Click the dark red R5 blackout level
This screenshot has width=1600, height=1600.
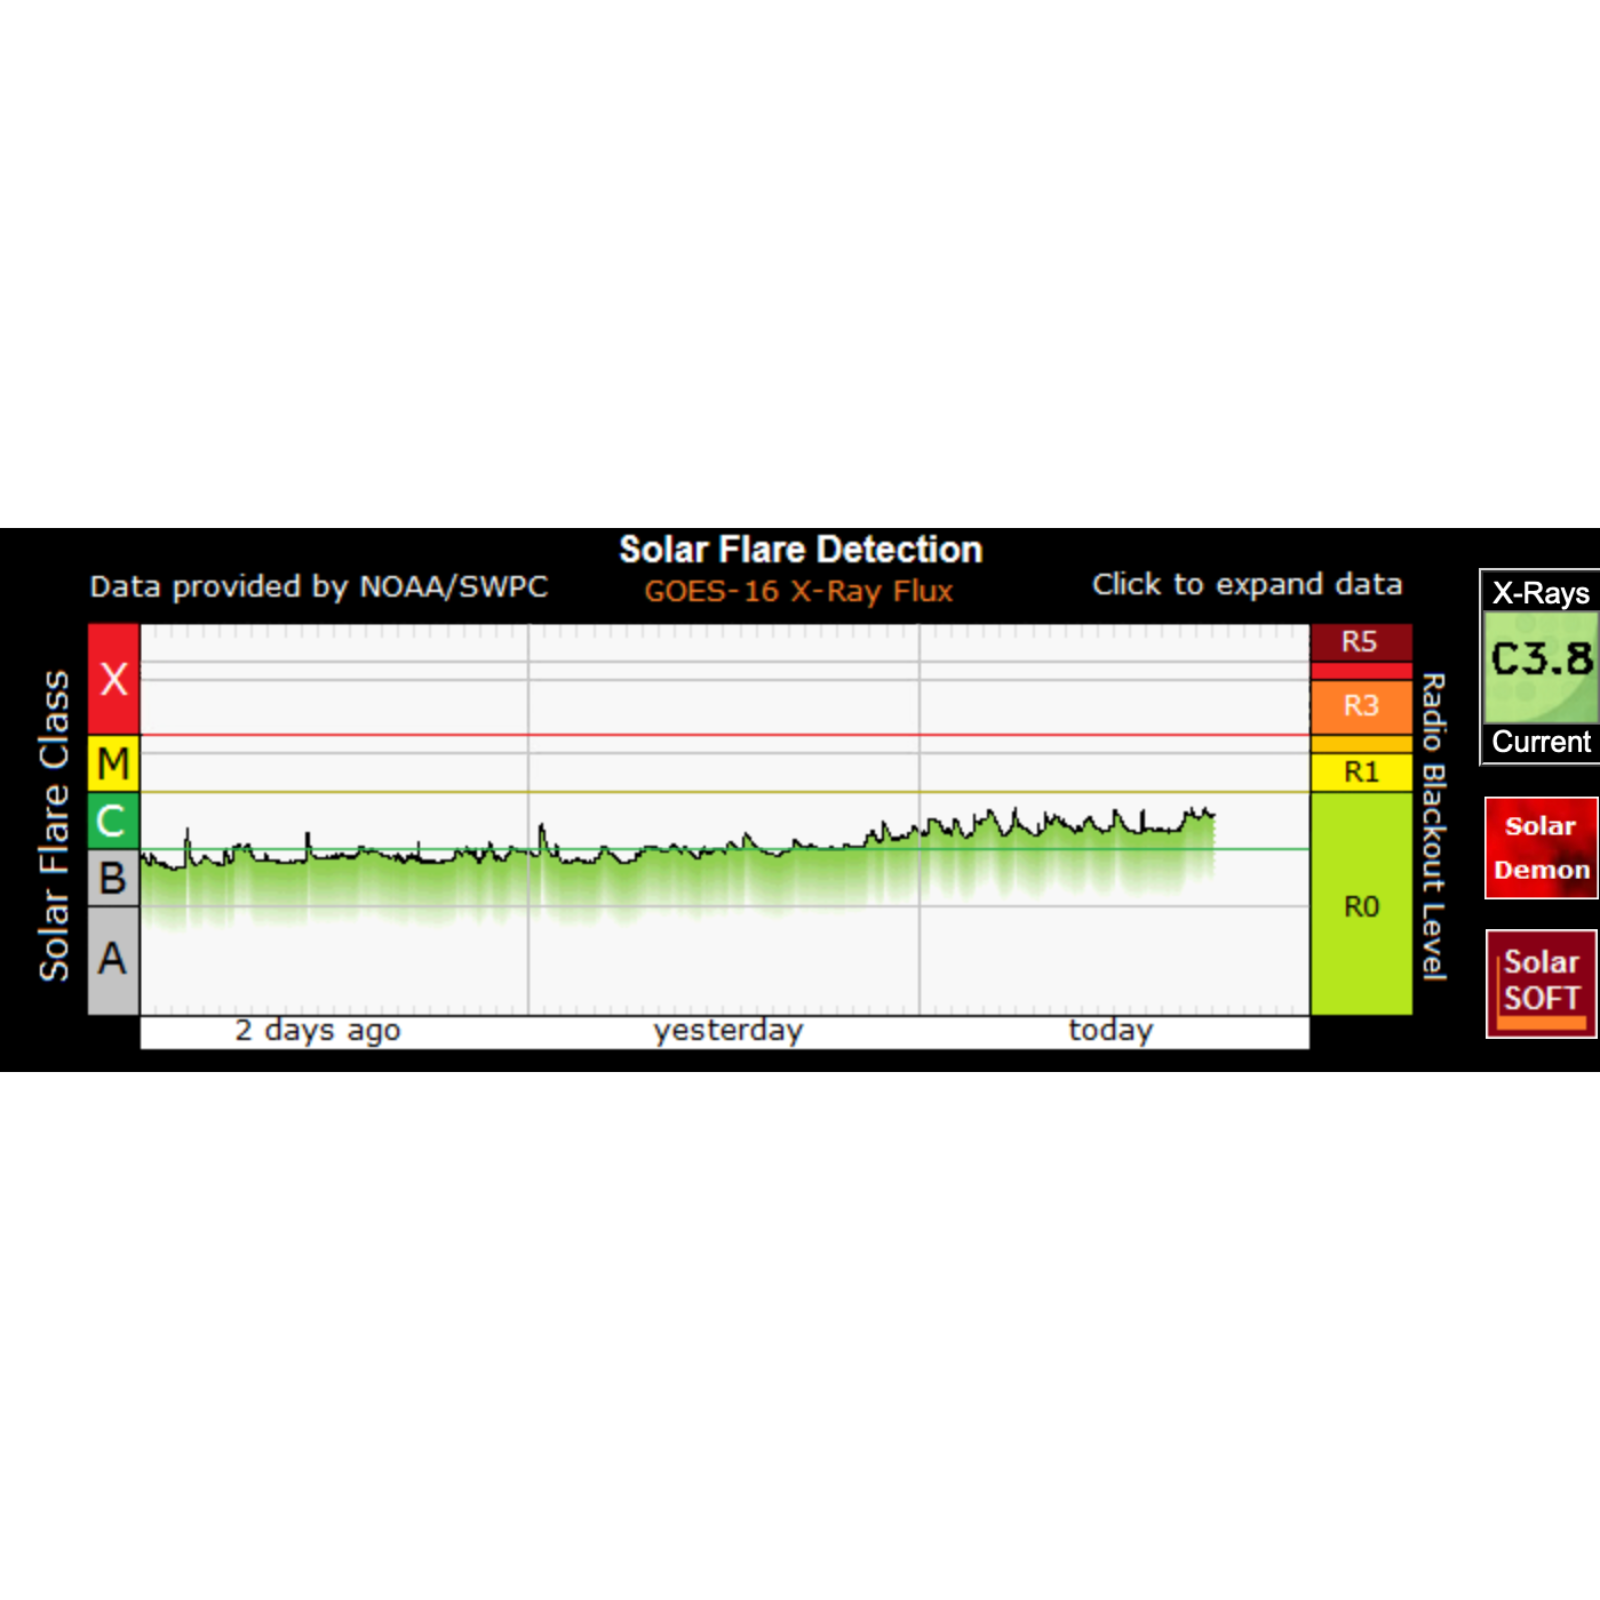[x=1360, y=642]
